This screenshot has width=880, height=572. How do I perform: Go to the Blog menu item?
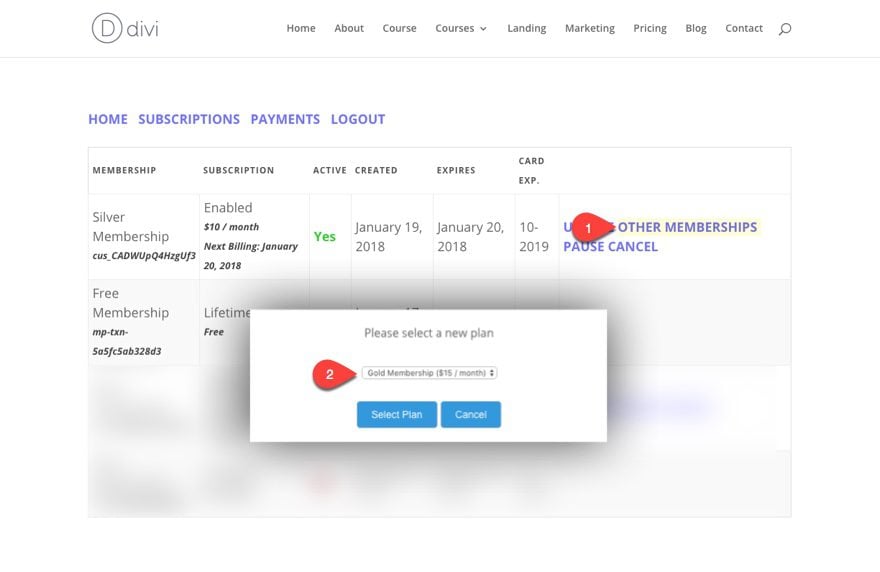point(696,28)
